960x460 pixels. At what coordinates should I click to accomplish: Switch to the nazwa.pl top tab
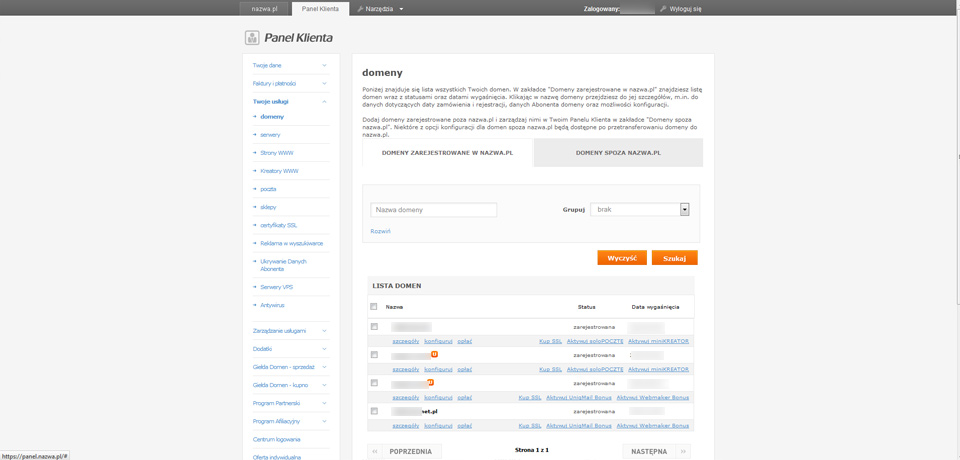[264, 9]
